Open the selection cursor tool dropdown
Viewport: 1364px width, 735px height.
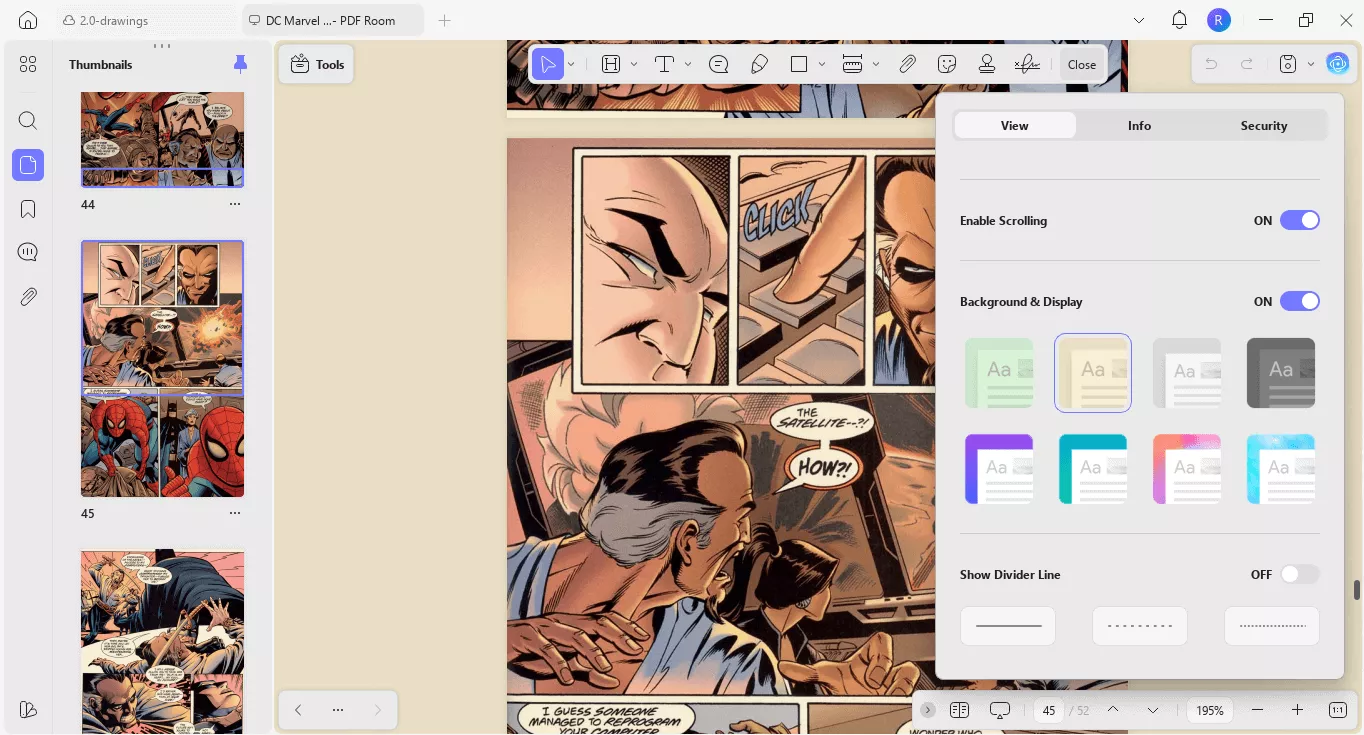click(571, 64)
